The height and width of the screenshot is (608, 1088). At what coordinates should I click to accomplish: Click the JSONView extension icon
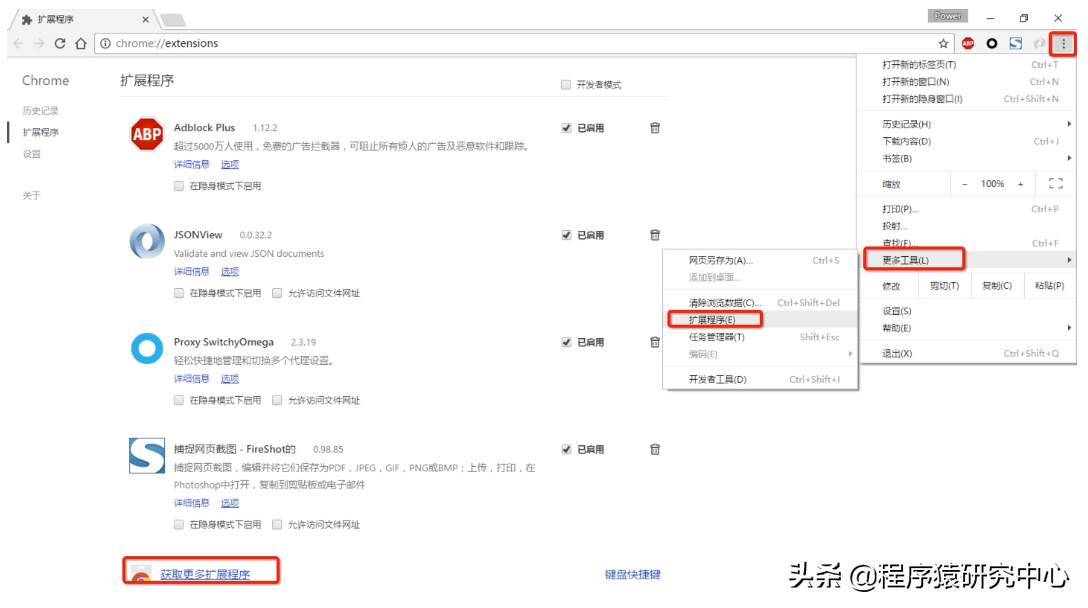[146, 241]
